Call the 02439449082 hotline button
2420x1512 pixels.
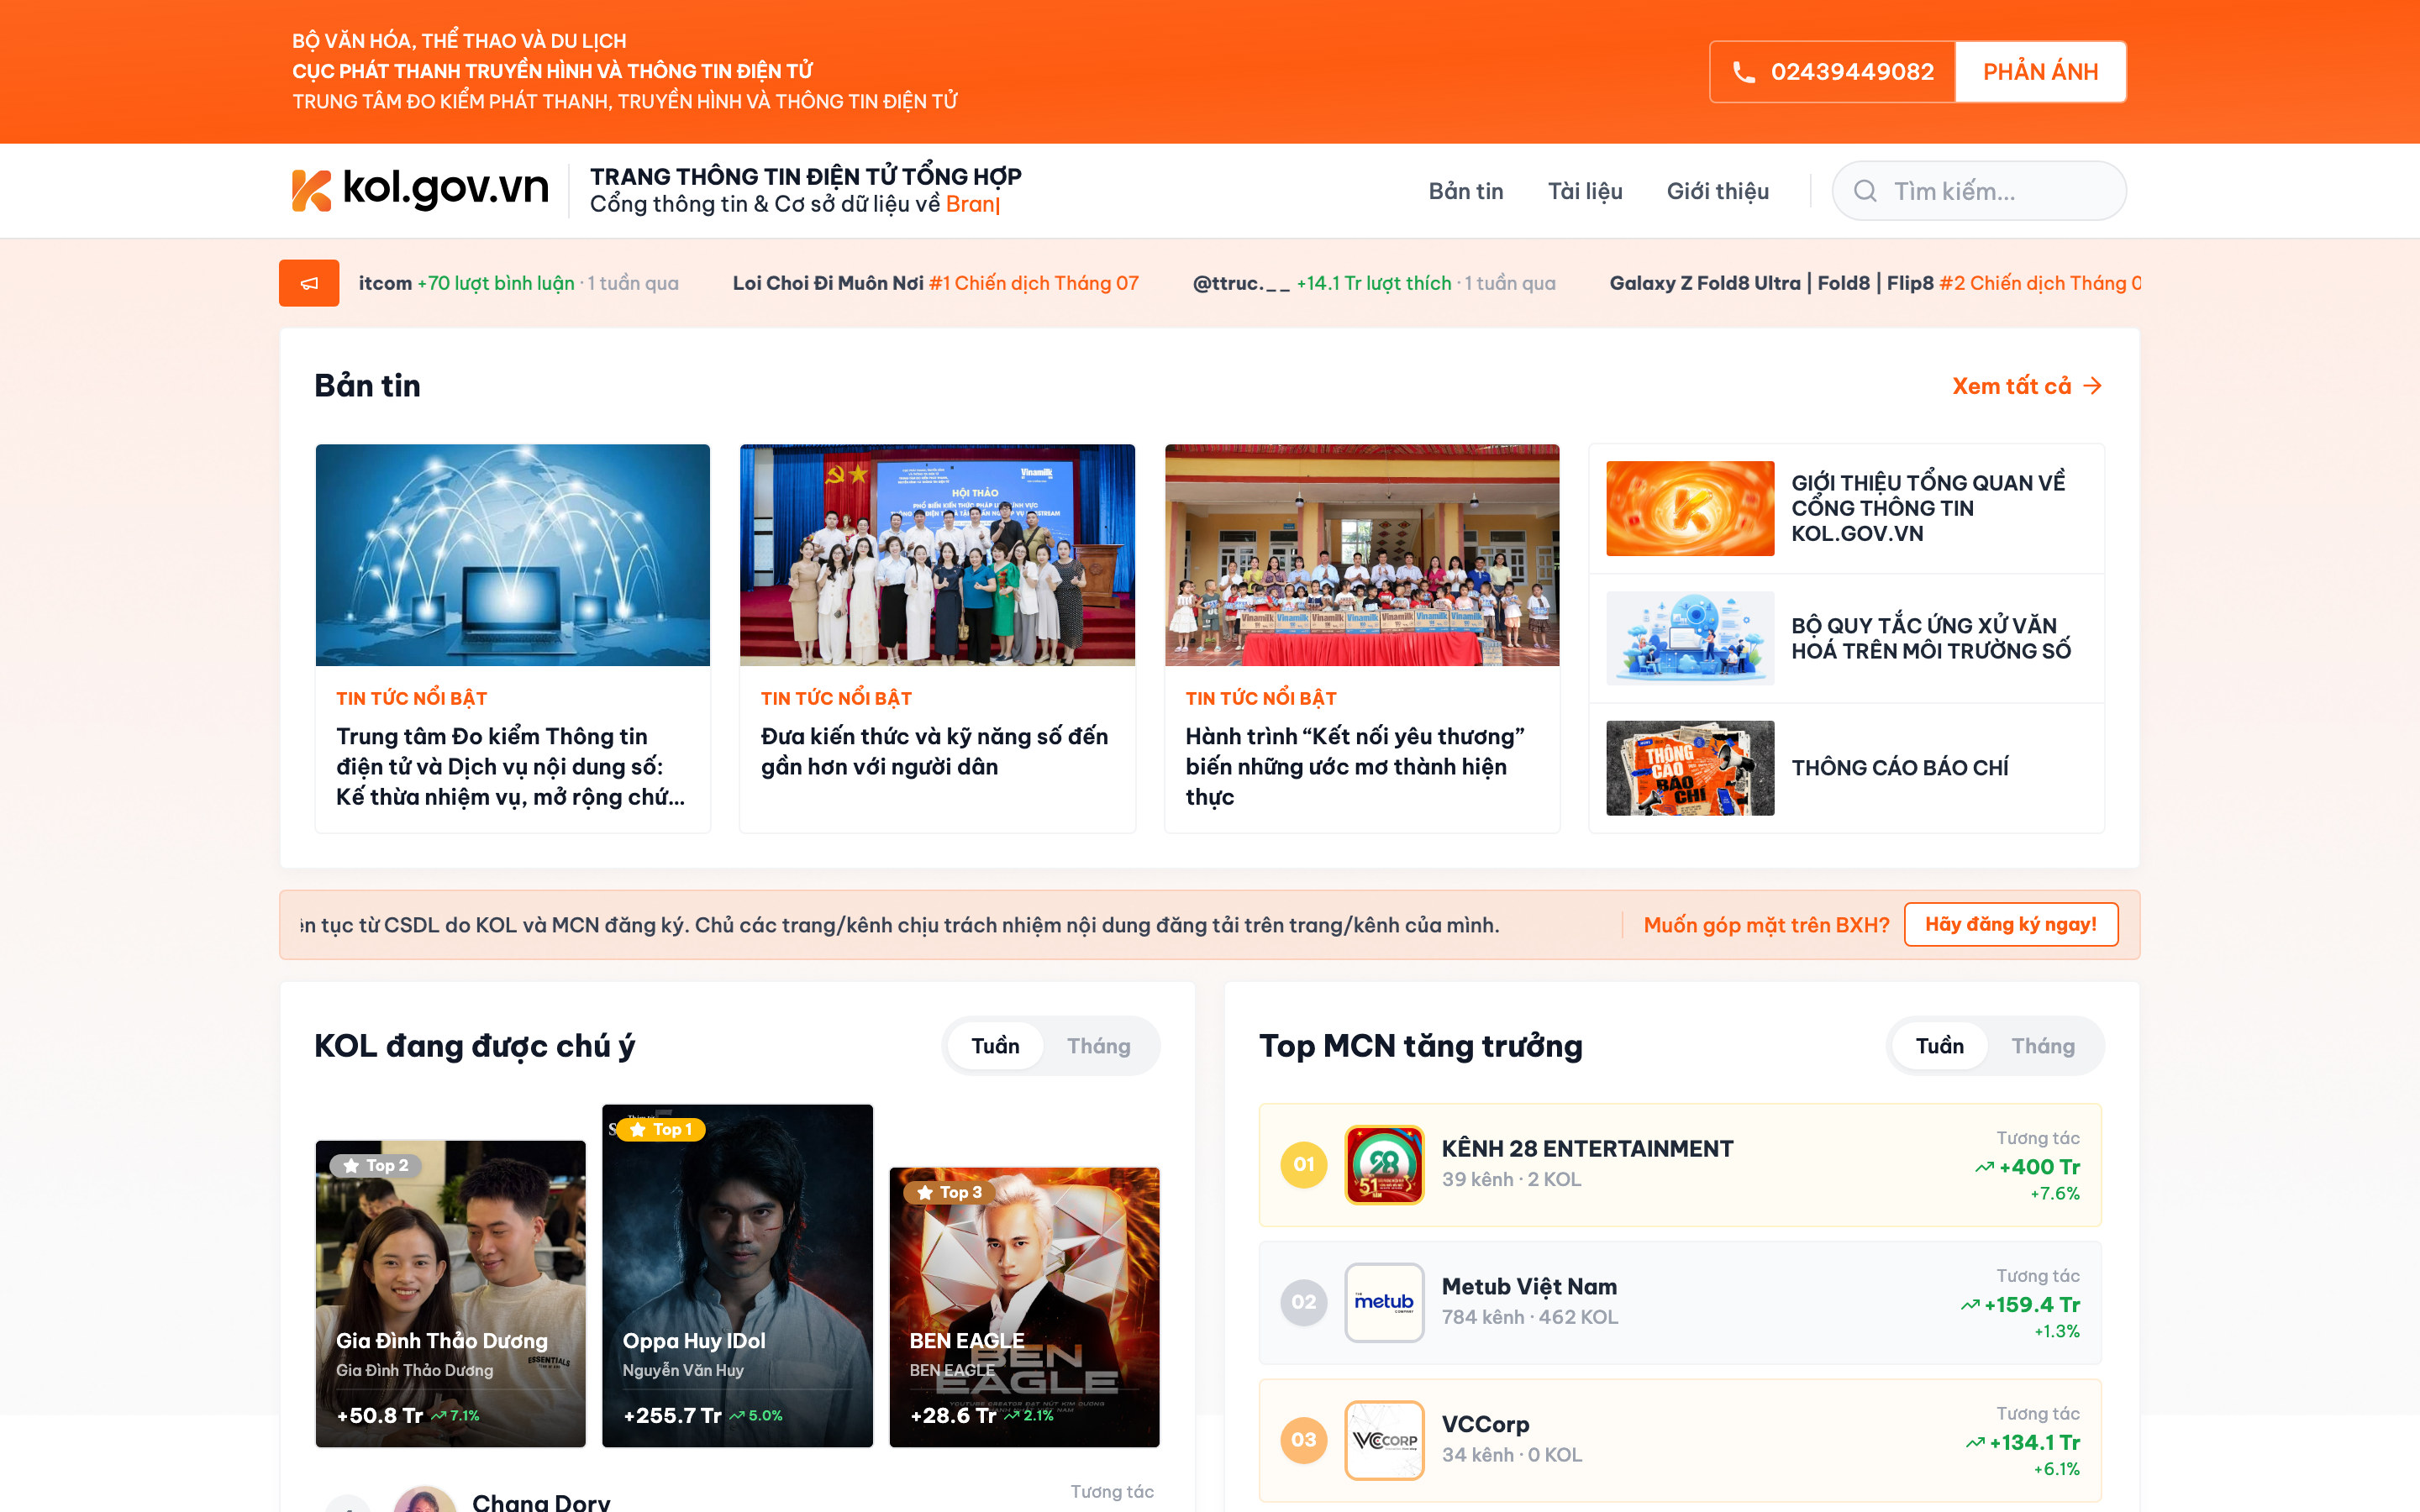click(1832, 72)
